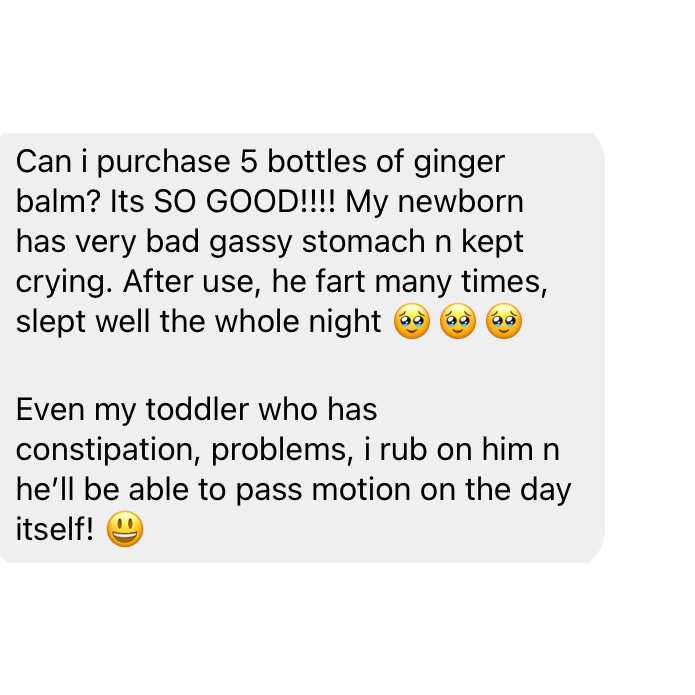This screenshot has height=695, width=695.
Task: Click the word "ginger" in the first line
Action: (459, 163)
